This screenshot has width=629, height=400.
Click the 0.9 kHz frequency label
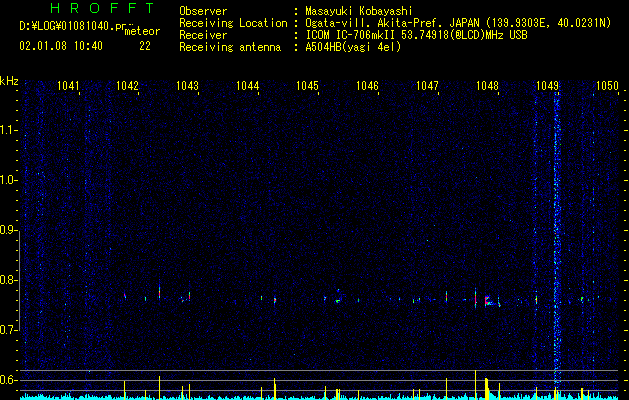click(9, 230)
